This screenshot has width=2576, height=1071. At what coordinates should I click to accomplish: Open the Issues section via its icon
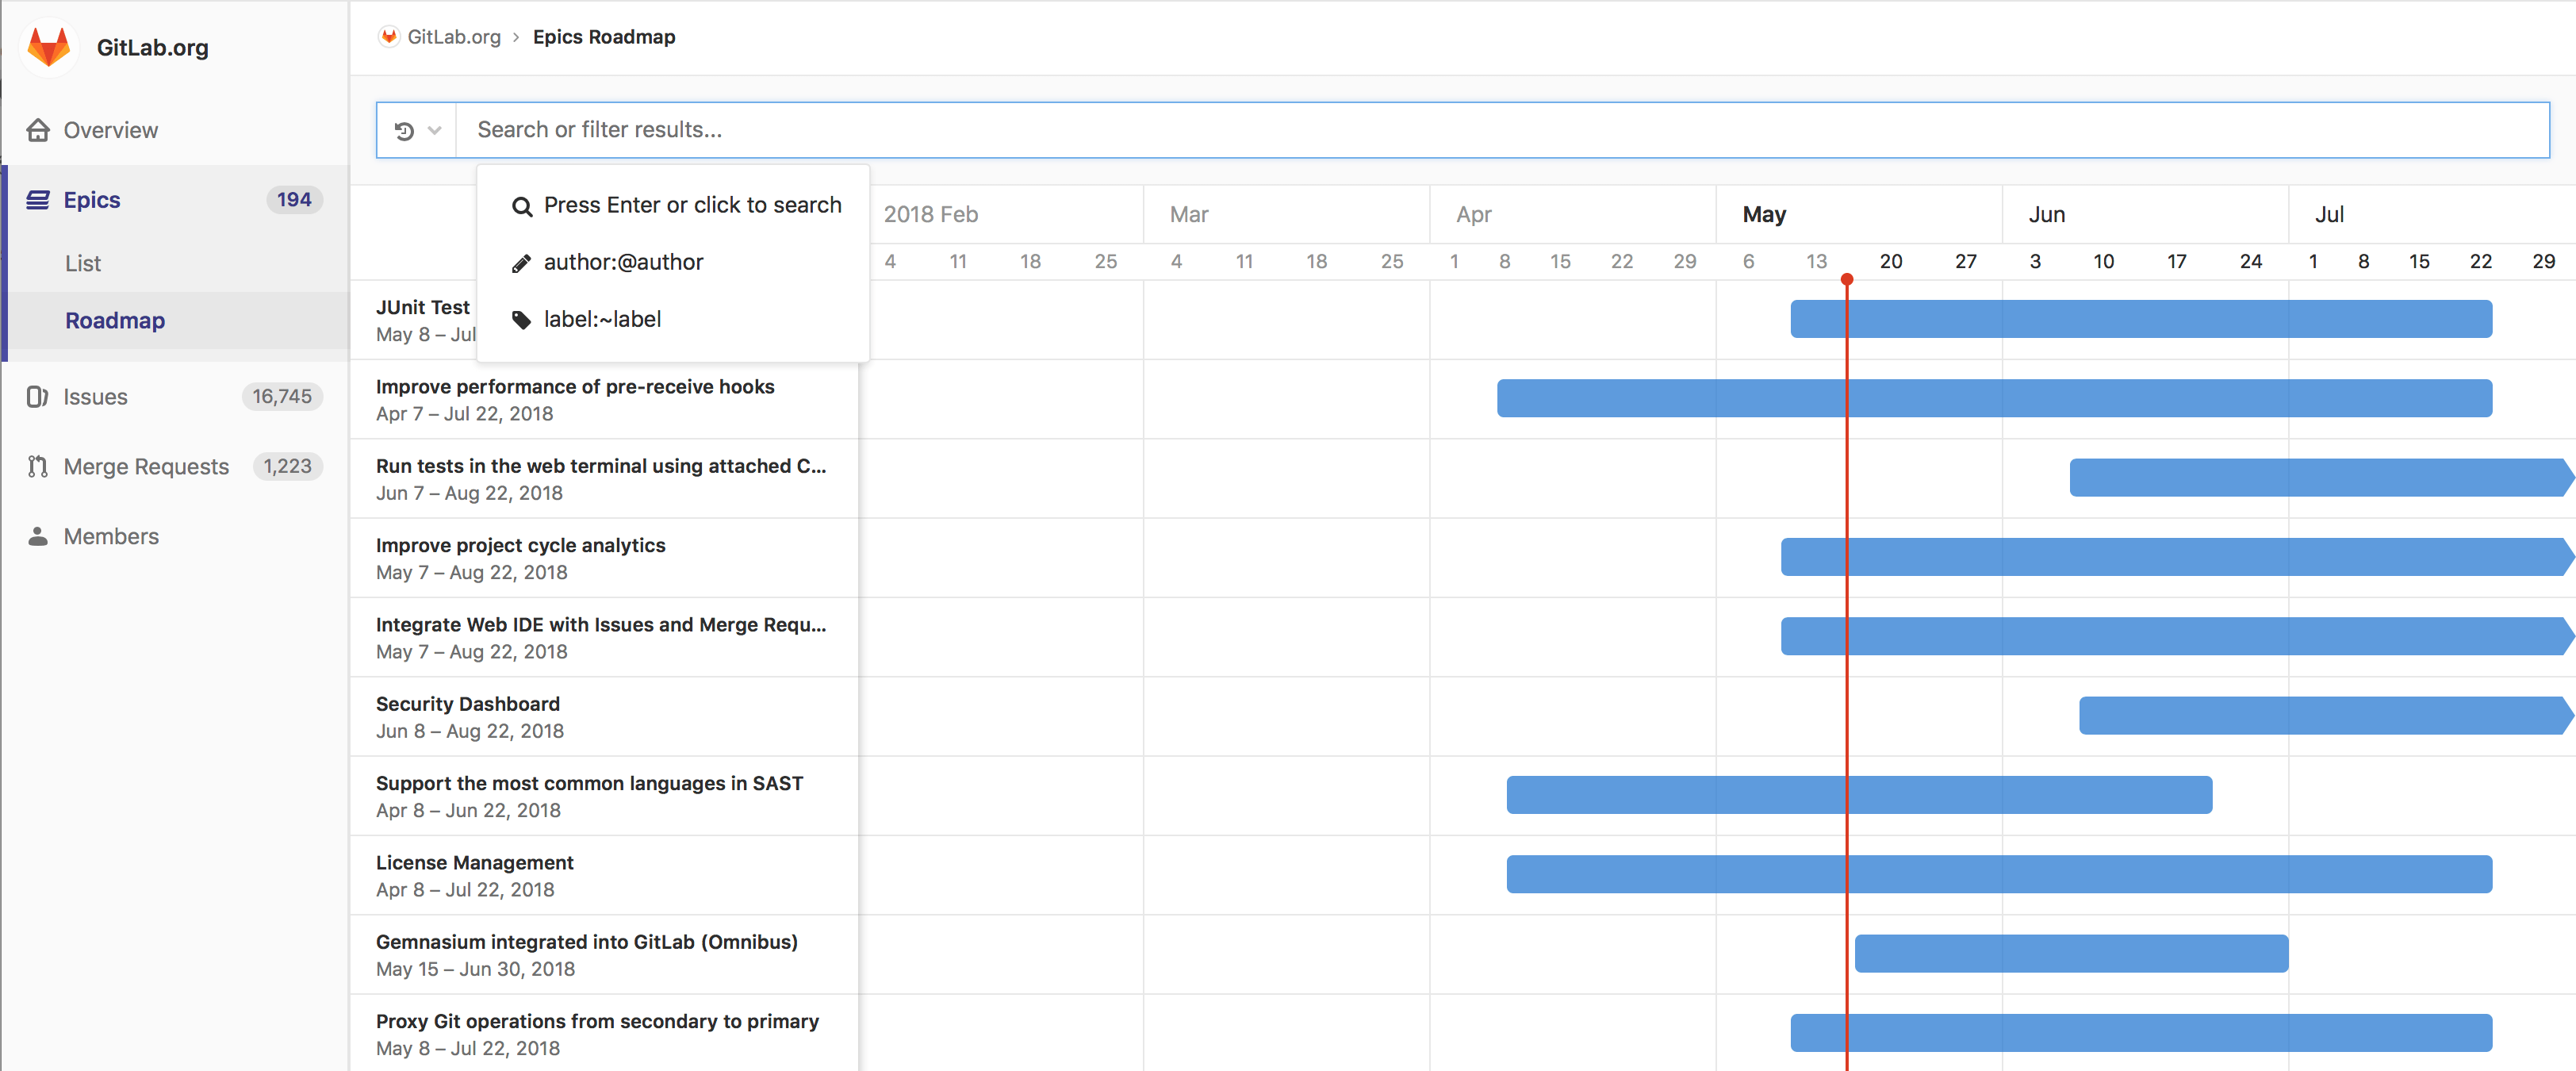click(38, 396)
